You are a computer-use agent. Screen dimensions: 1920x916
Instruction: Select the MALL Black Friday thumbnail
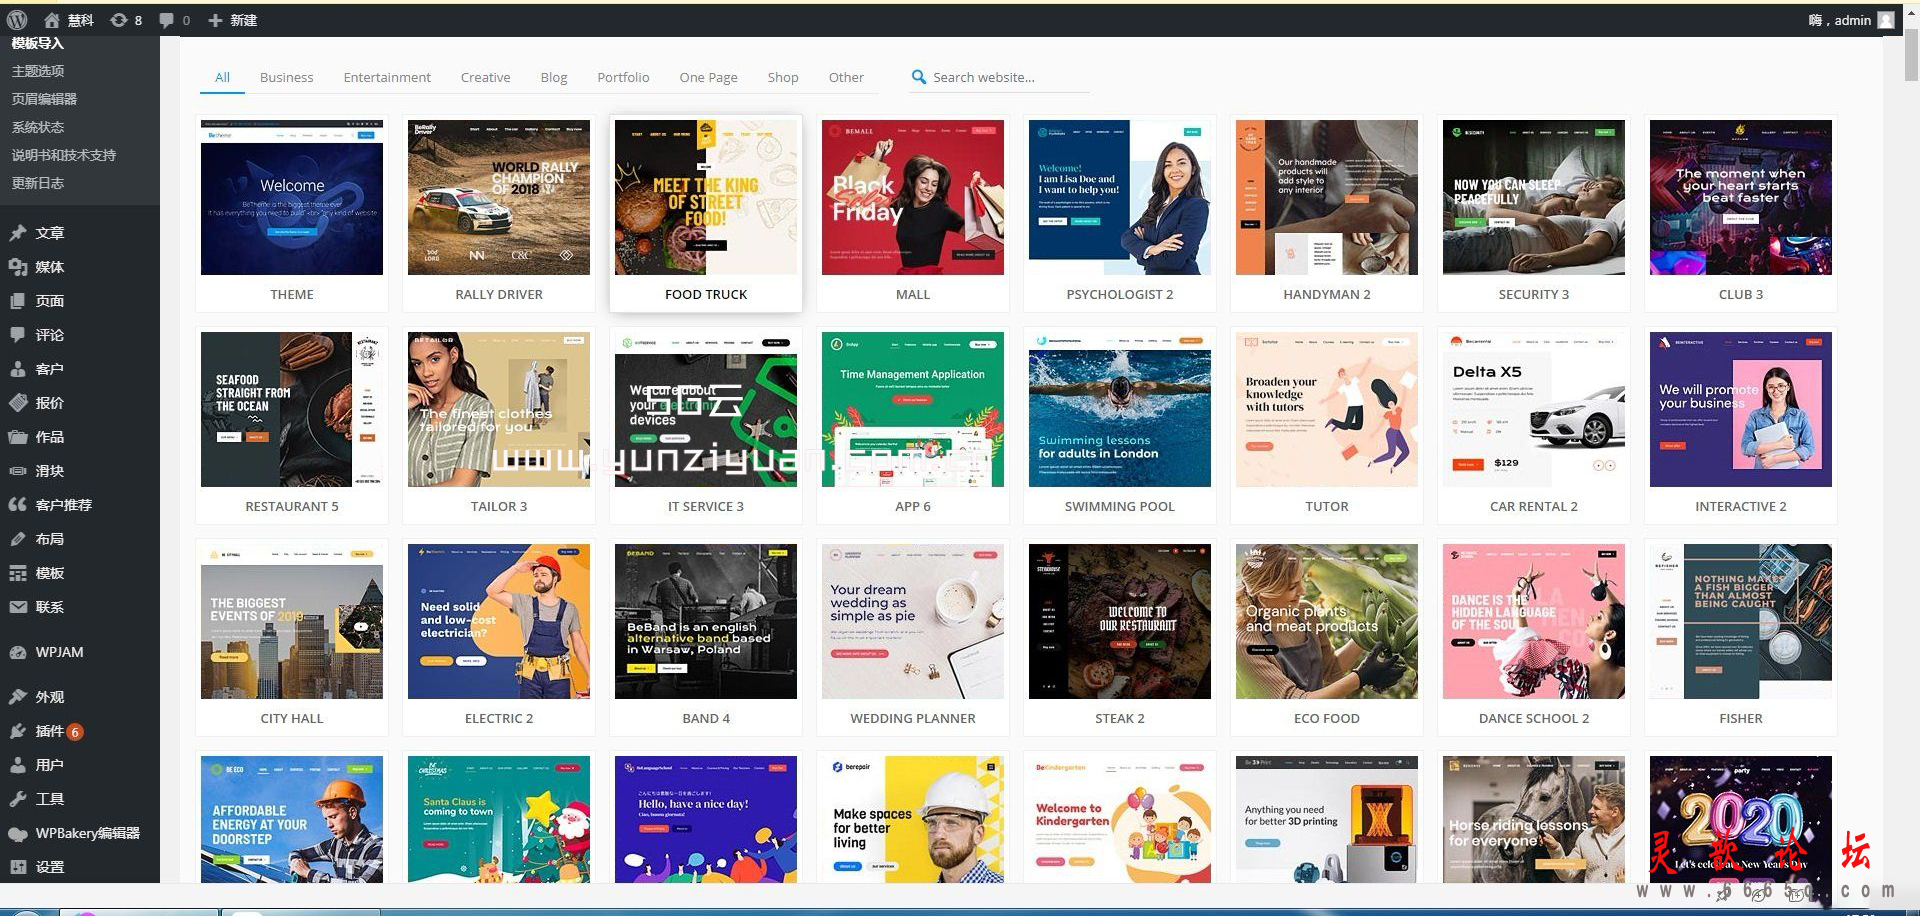click(913, 197)
